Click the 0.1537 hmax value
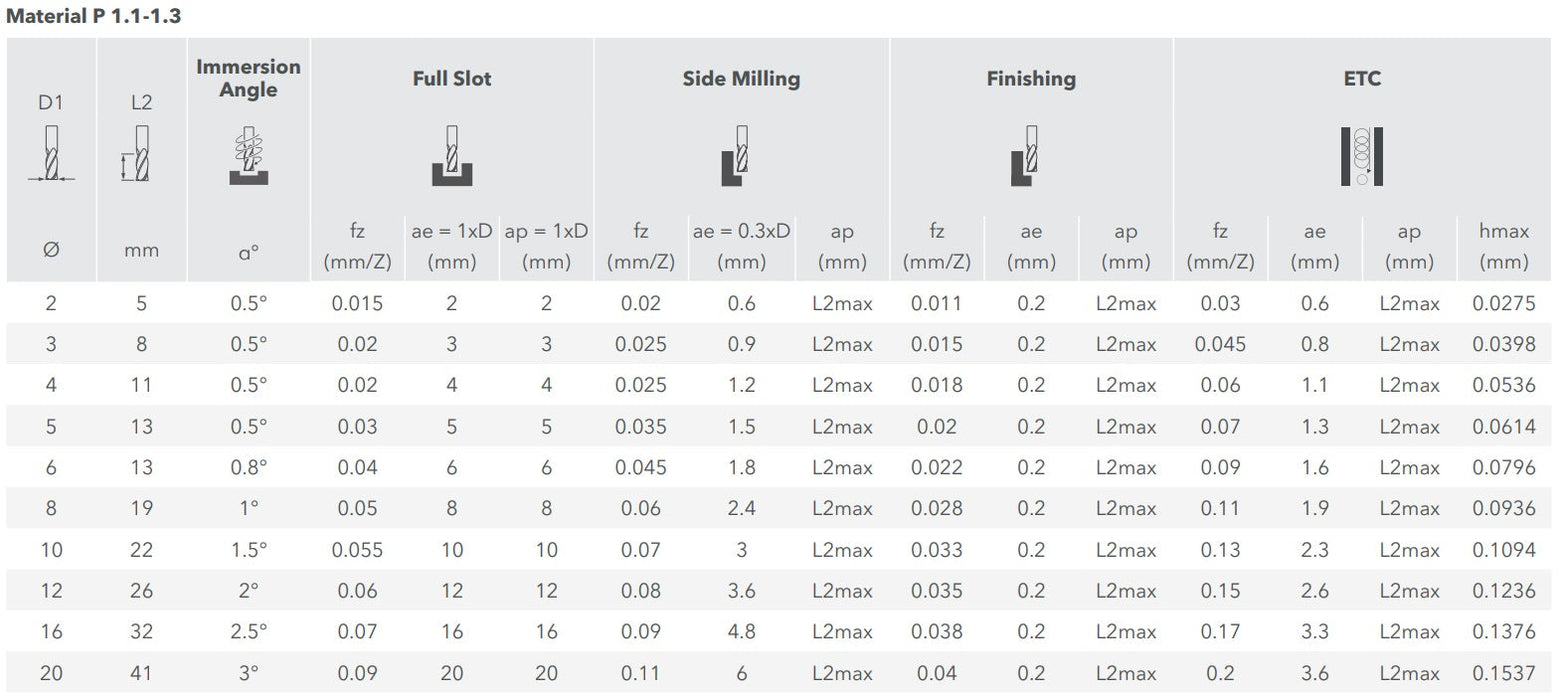This screenshot has height=700, width=1559. (1504, 673)
